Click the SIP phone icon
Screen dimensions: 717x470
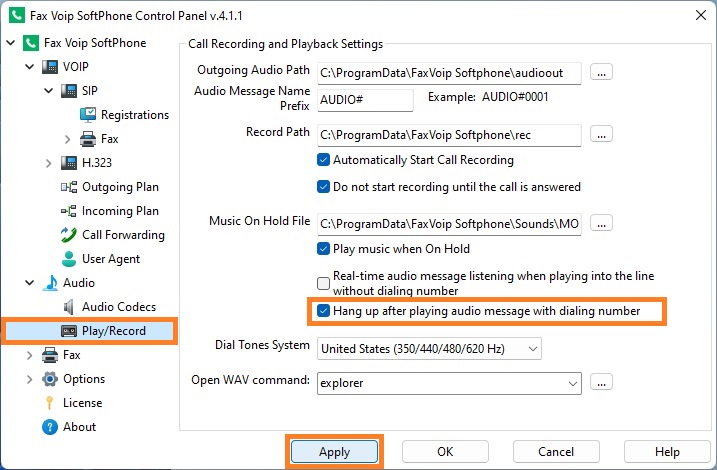click(x=69, y=91)
